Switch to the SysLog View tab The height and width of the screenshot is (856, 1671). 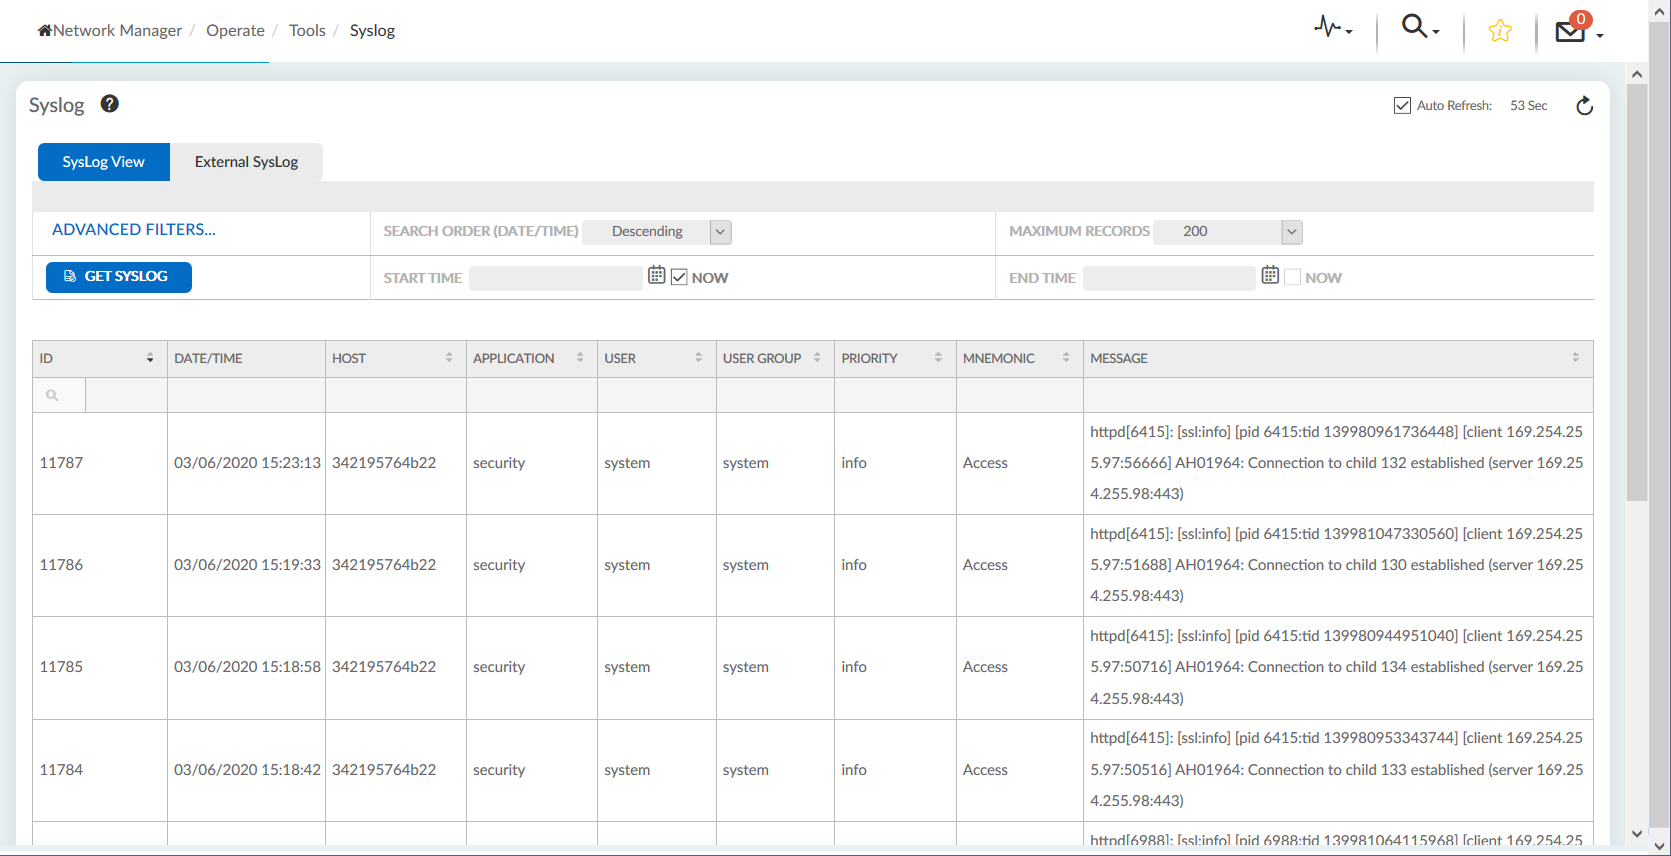(x=104, y=162)
